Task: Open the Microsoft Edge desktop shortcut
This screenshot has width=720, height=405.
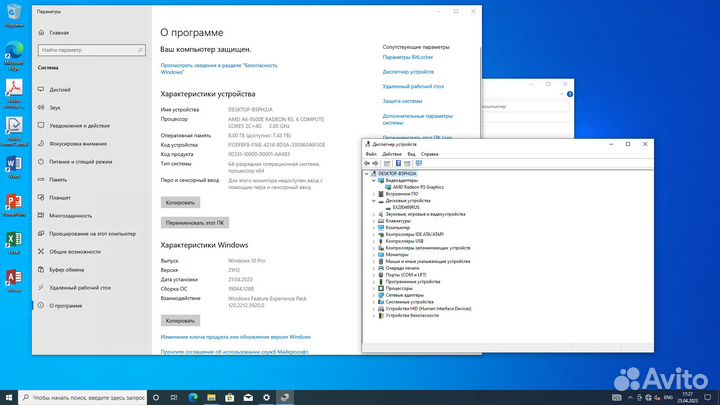Action: pyautogui.click(x=14, y=56)
